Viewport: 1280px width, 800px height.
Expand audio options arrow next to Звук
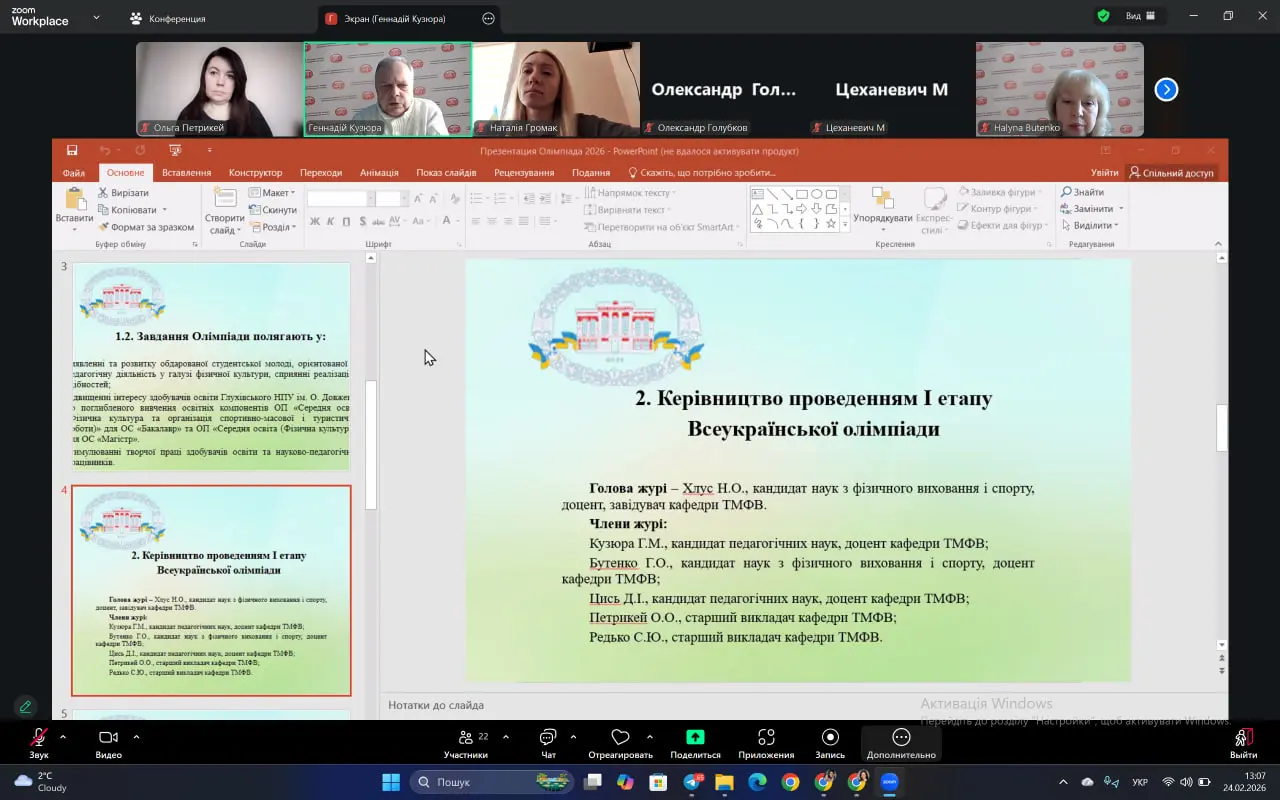tap(63, 737)
